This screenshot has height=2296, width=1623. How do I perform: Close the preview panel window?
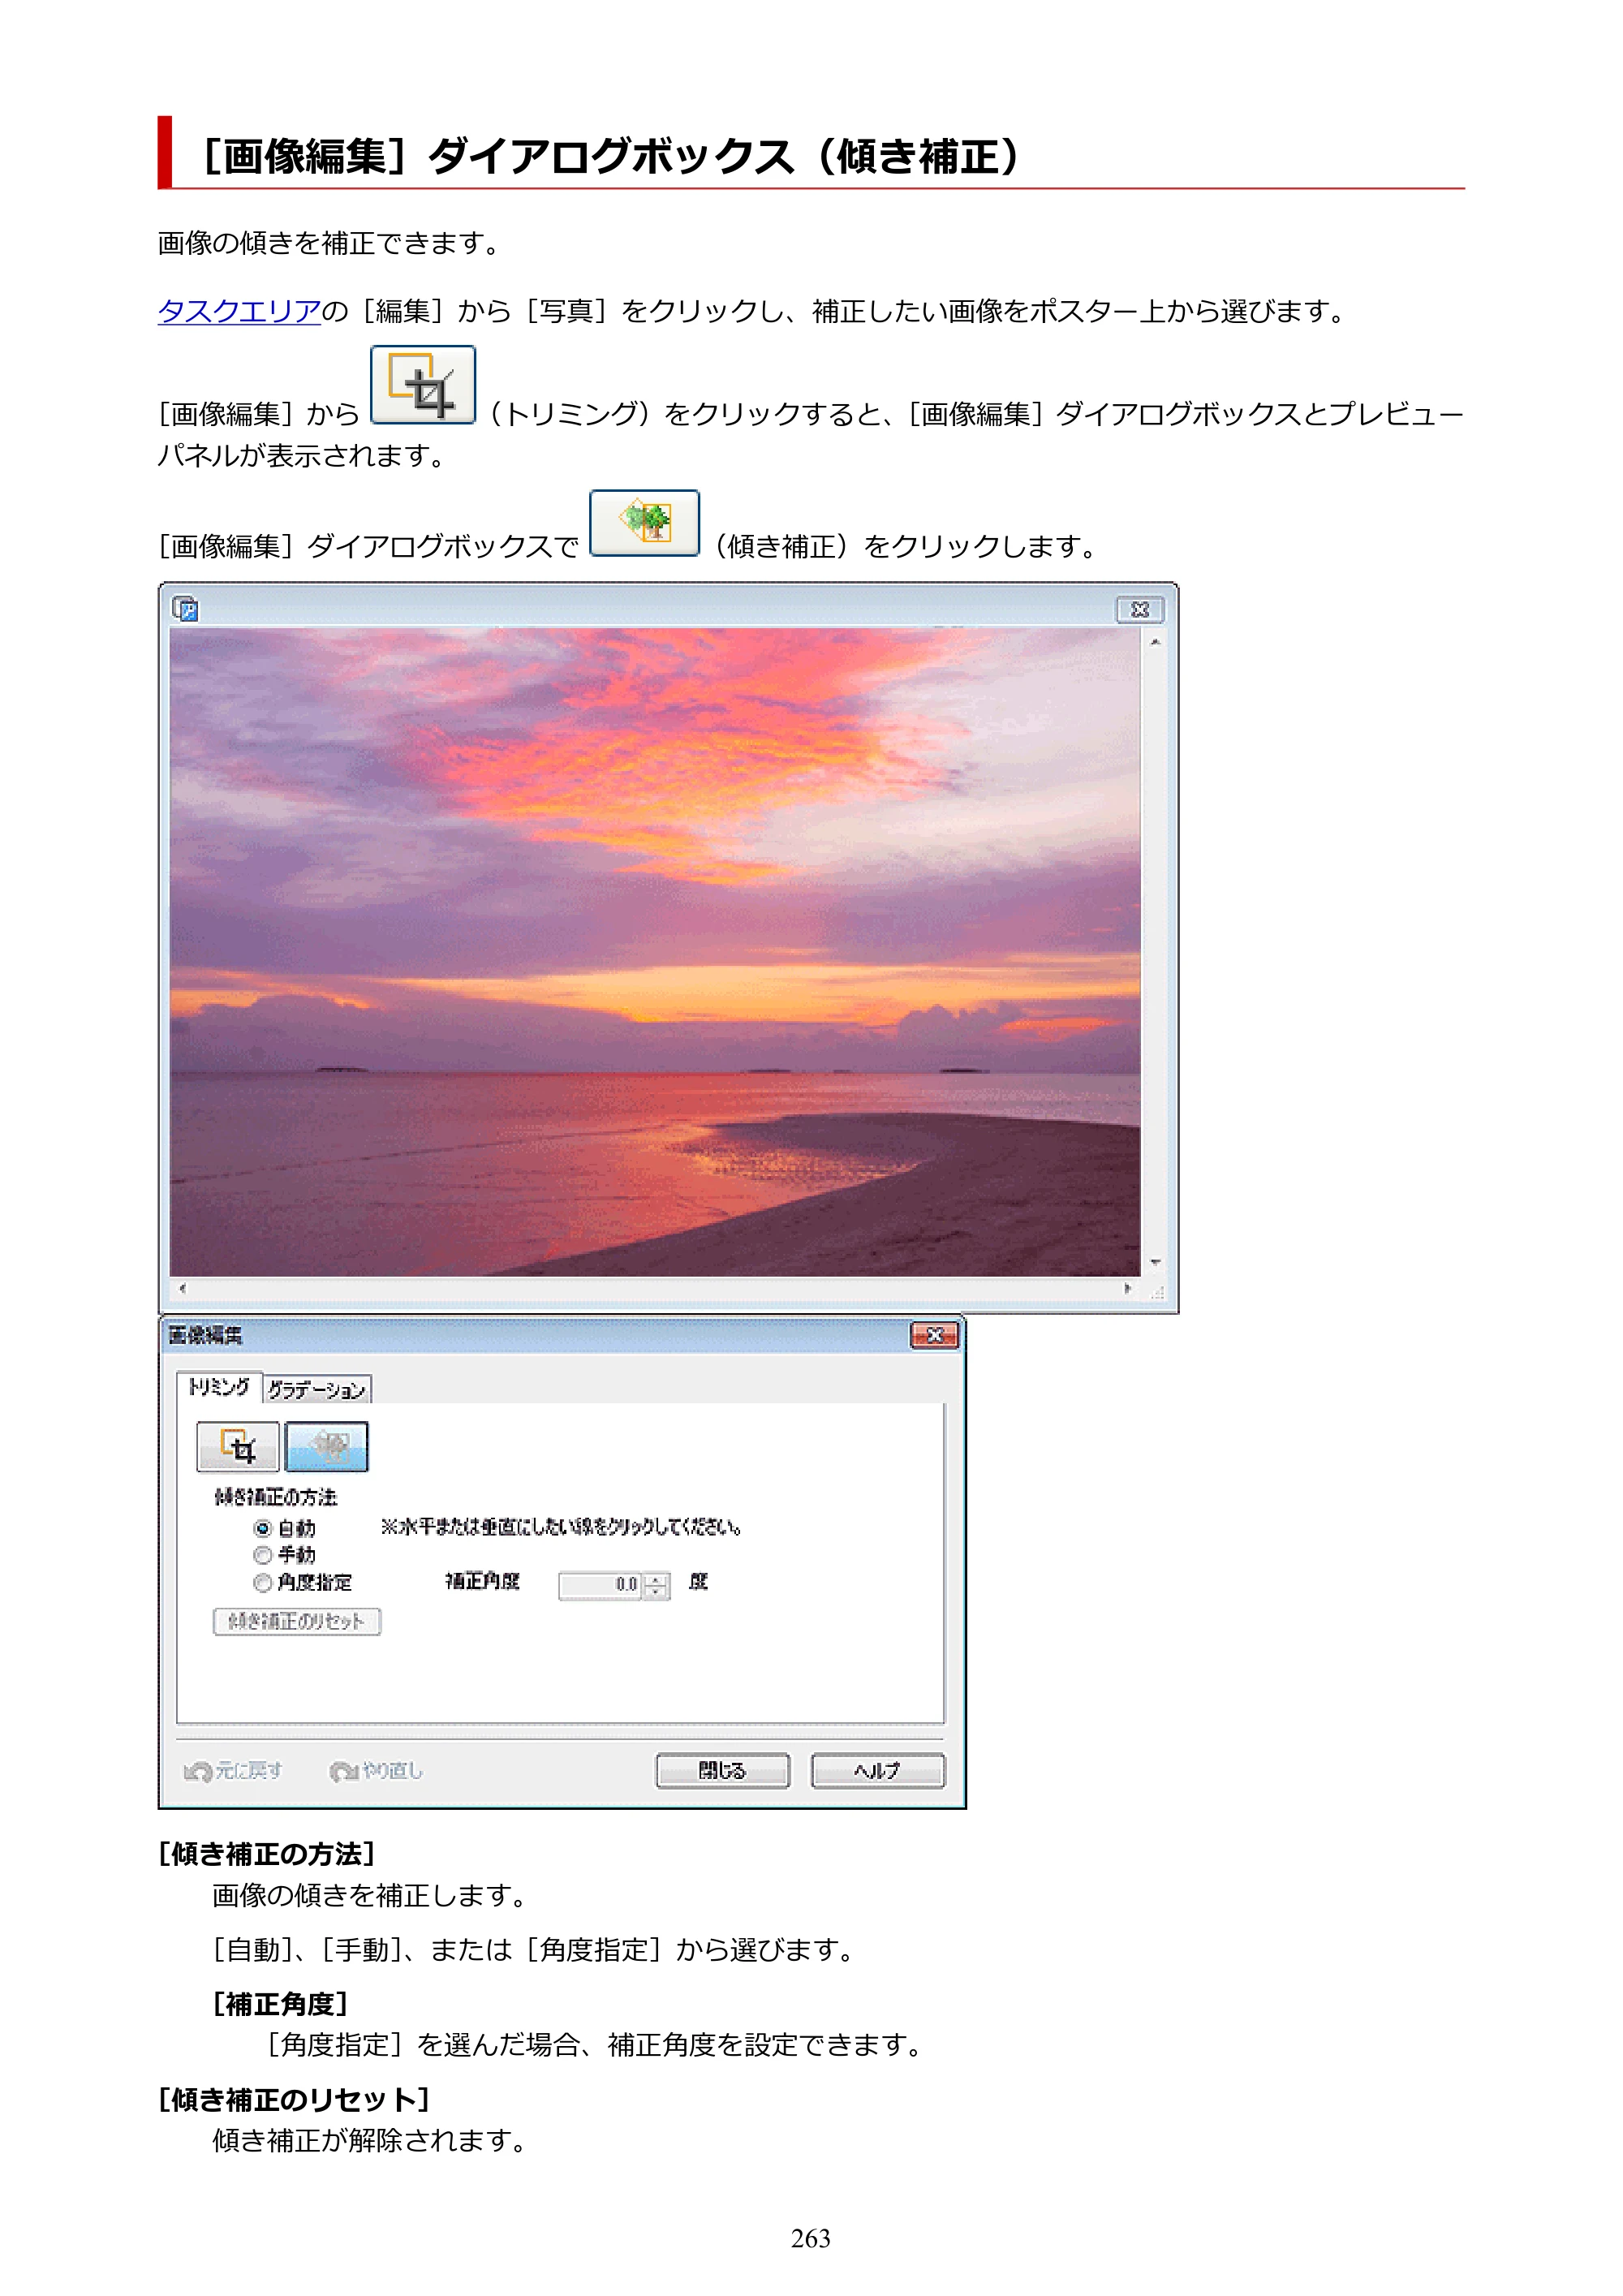[1140, 609]
